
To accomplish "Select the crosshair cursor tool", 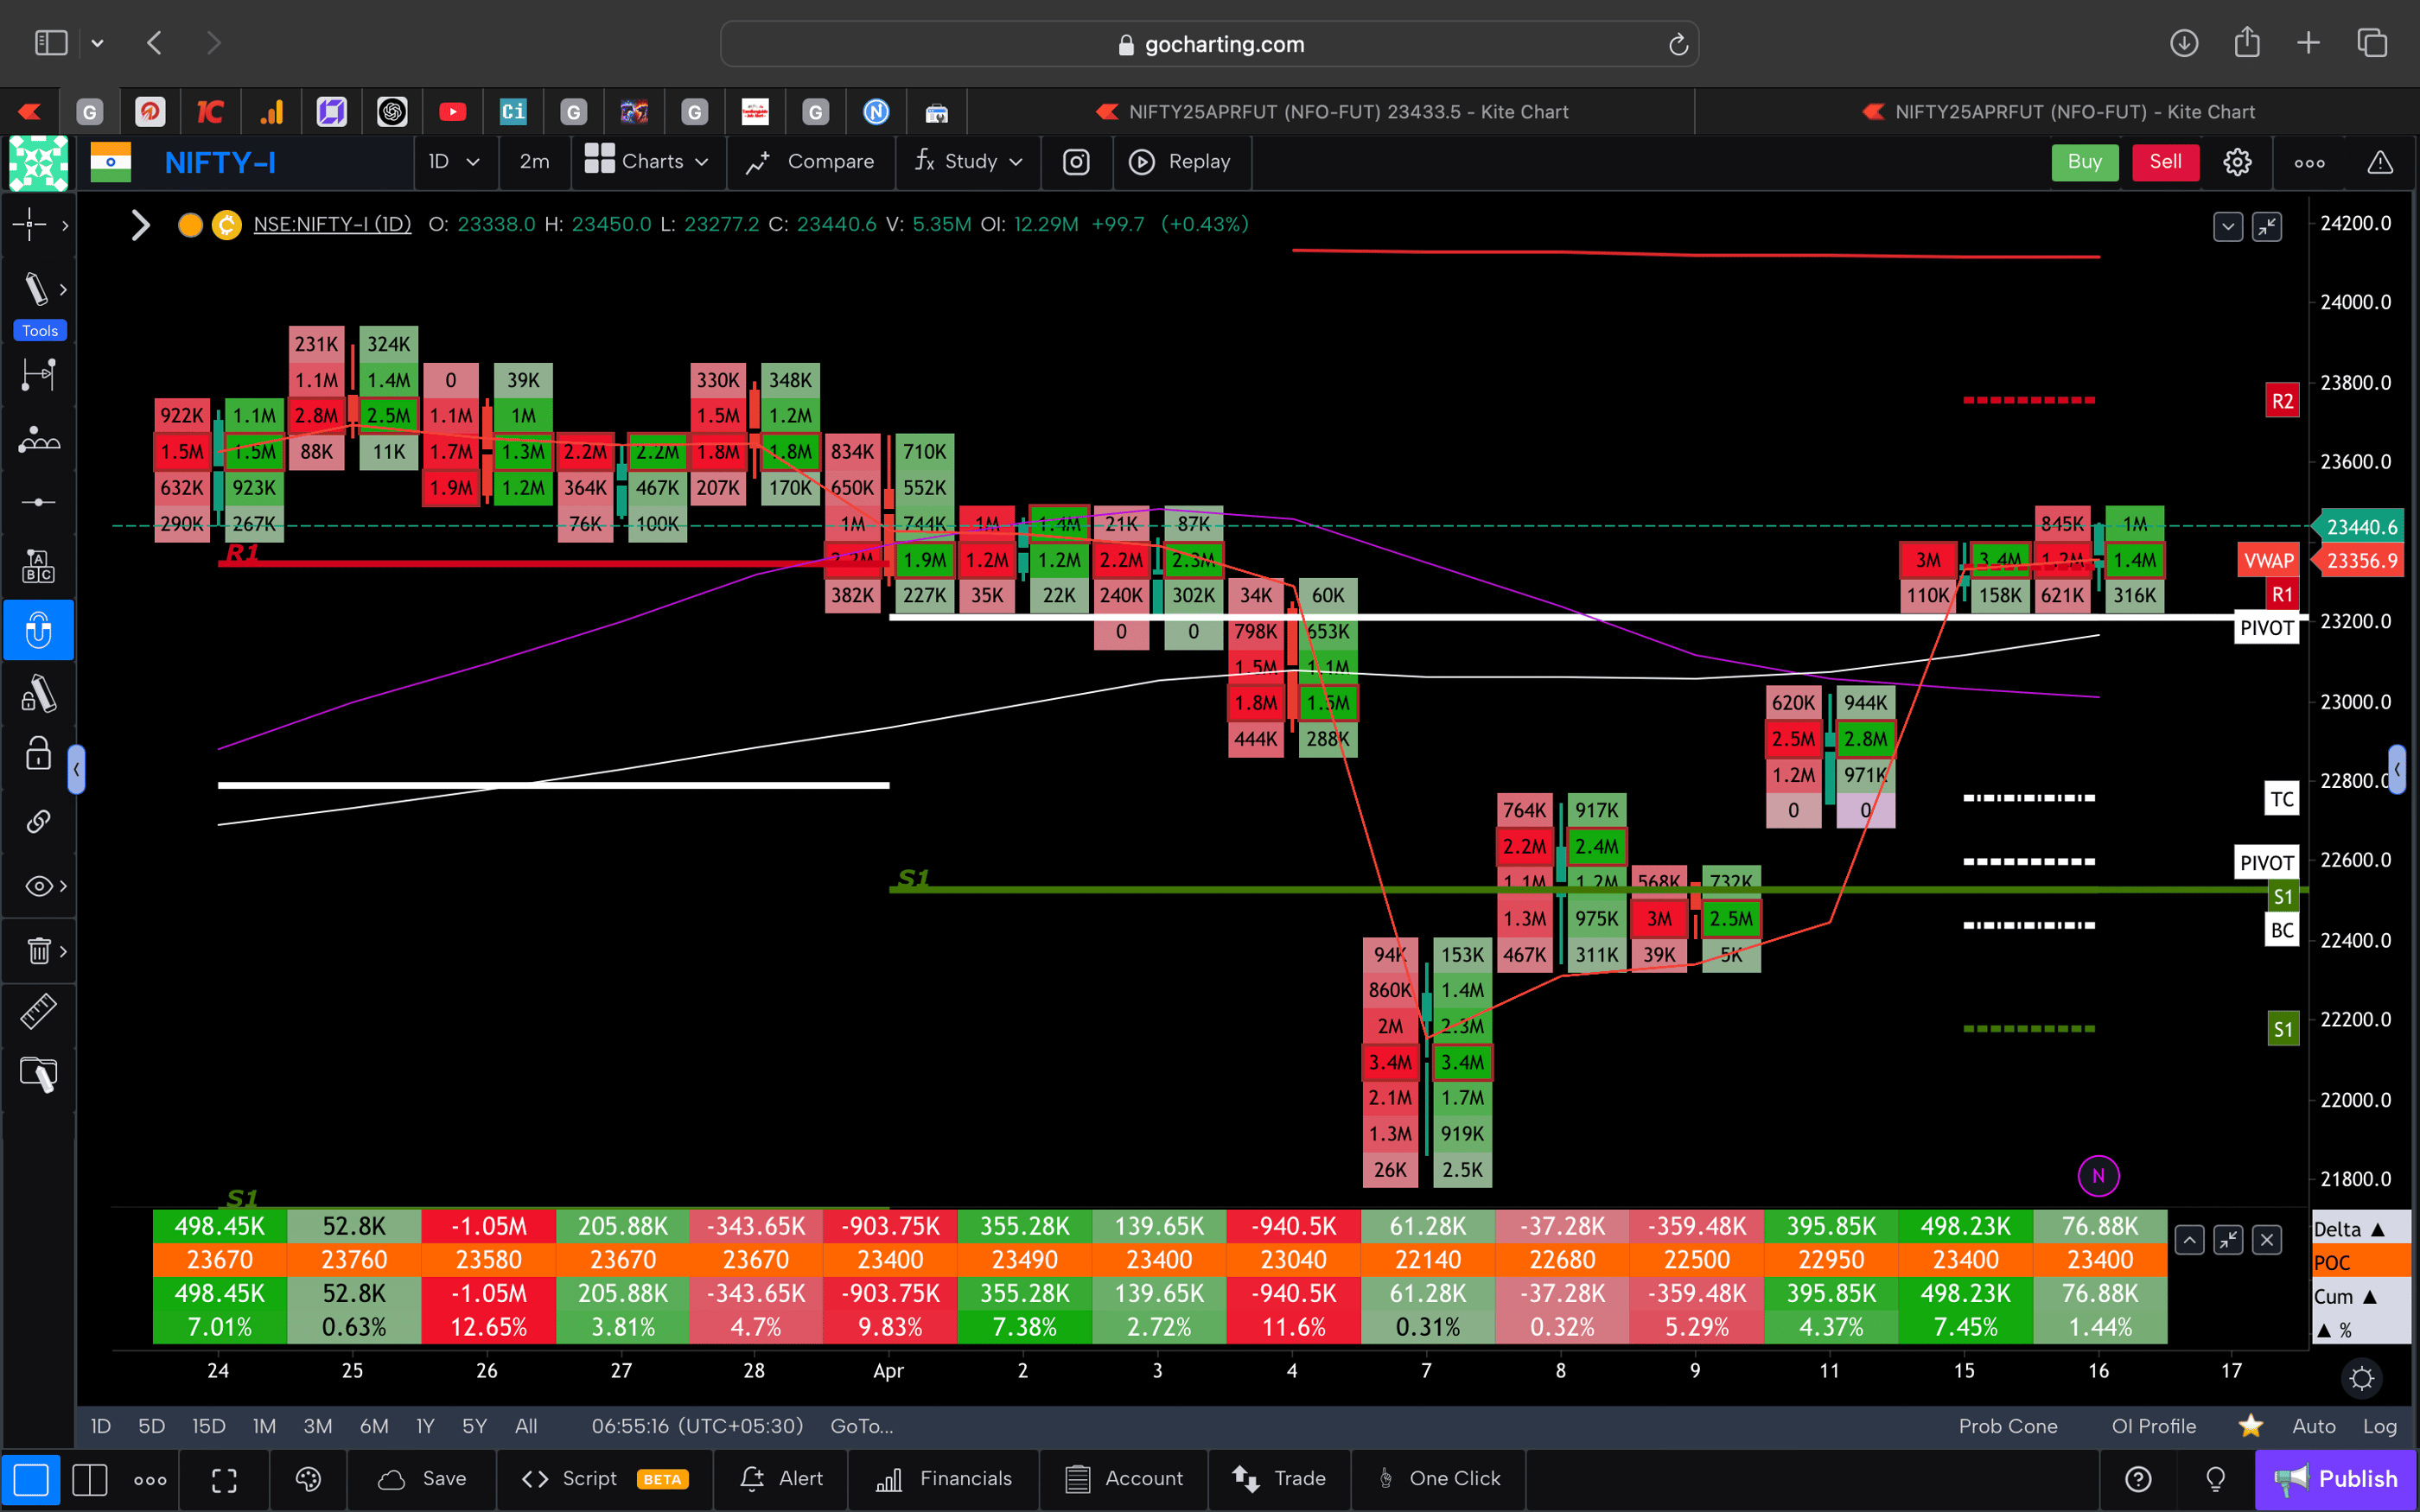I will (33, 225).
